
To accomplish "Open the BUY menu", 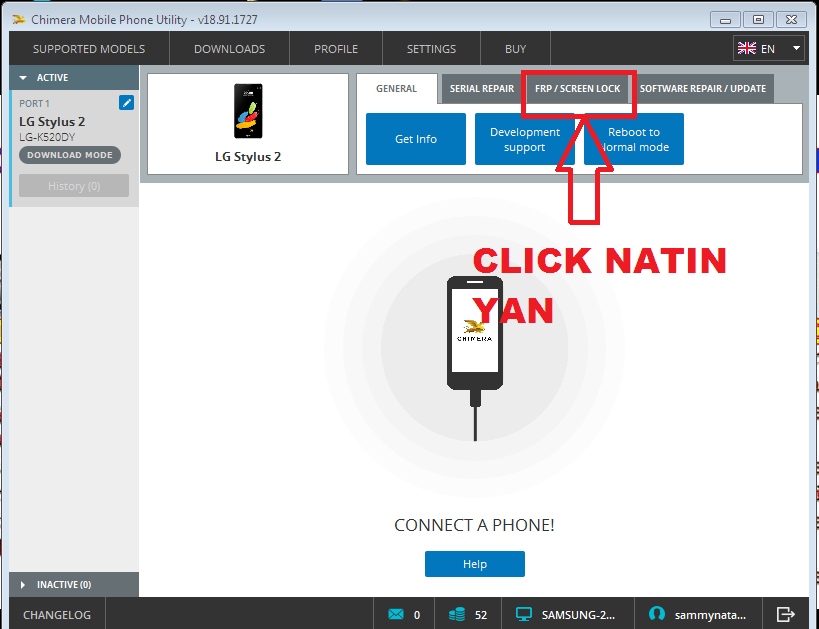I will coord(515,49).
